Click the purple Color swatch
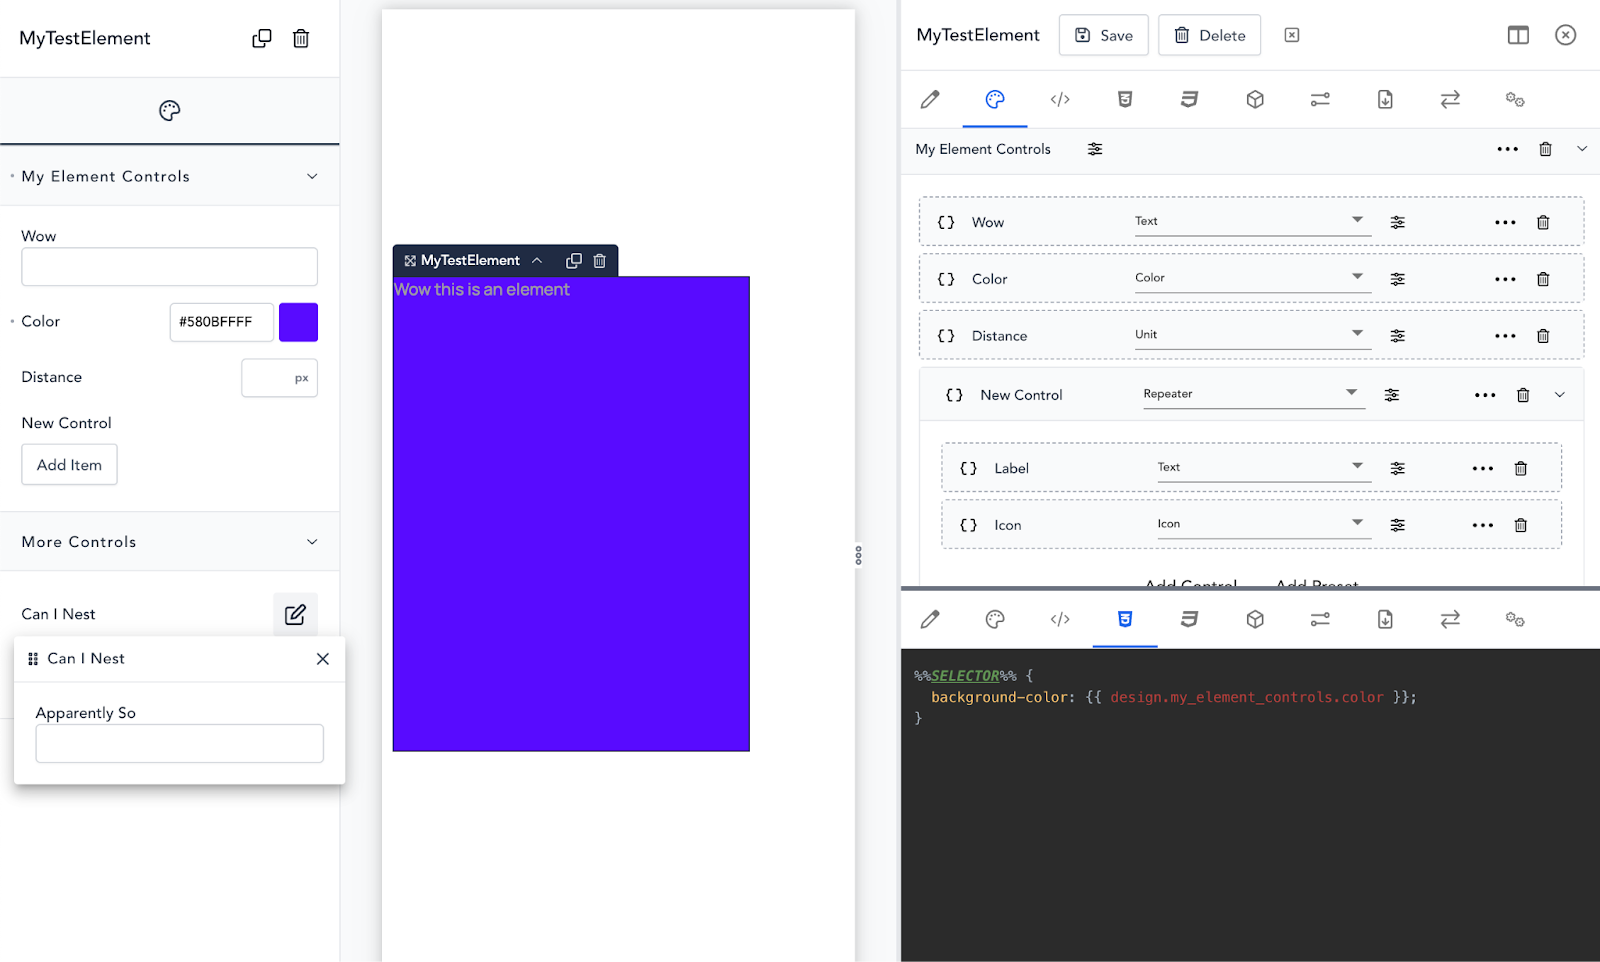This screenshot has height=962, width=1600. coord(298,322)
